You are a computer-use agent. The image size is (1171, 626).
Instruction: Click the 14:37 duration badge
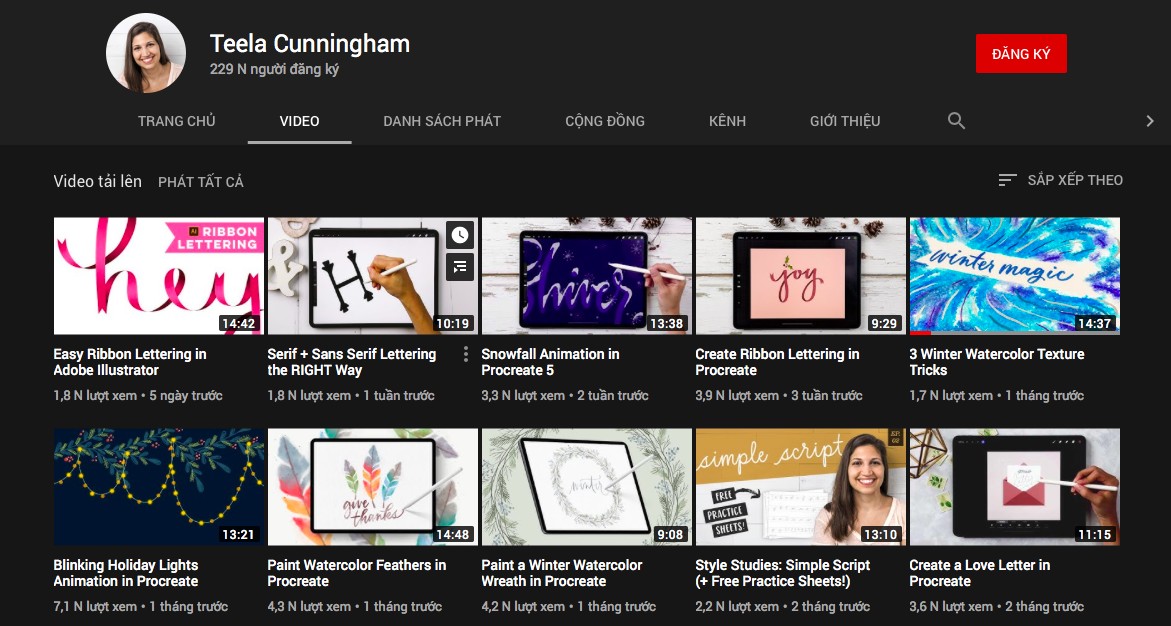pyautogui.click(x=1095, y=323)
